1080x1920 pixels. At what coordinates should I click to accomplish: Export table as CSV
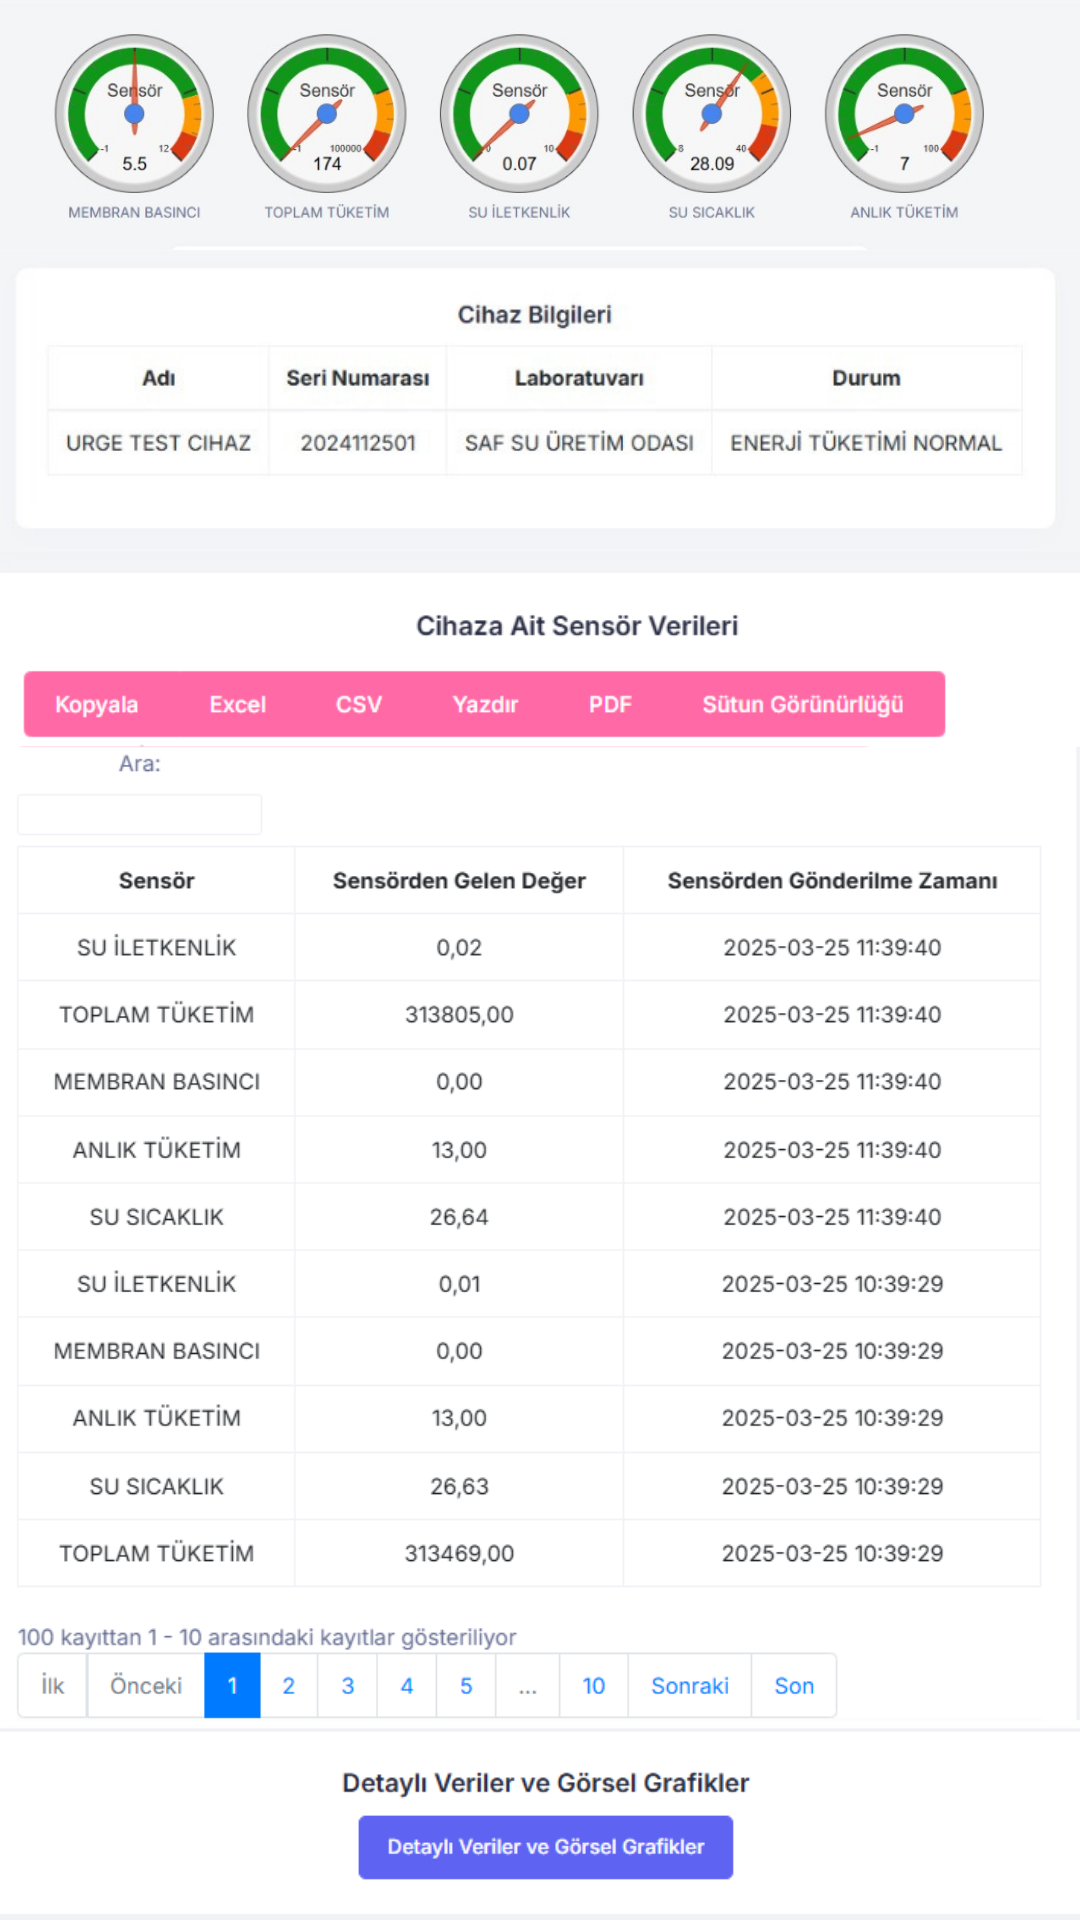(358, 705)
